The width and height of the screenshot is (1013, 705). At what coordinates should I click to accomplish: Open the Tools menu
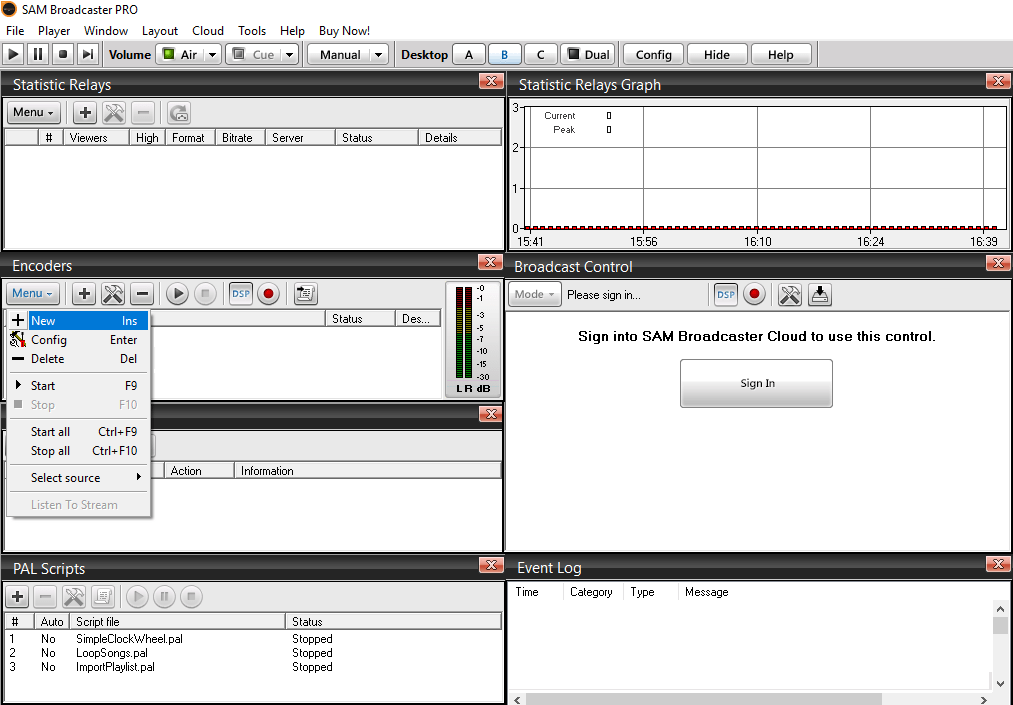(252, 30)
